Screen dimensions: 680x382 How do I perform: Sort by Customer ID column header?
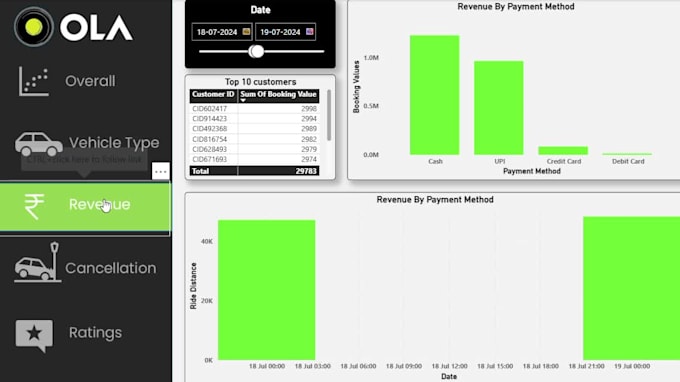click(x=213, y=95)
